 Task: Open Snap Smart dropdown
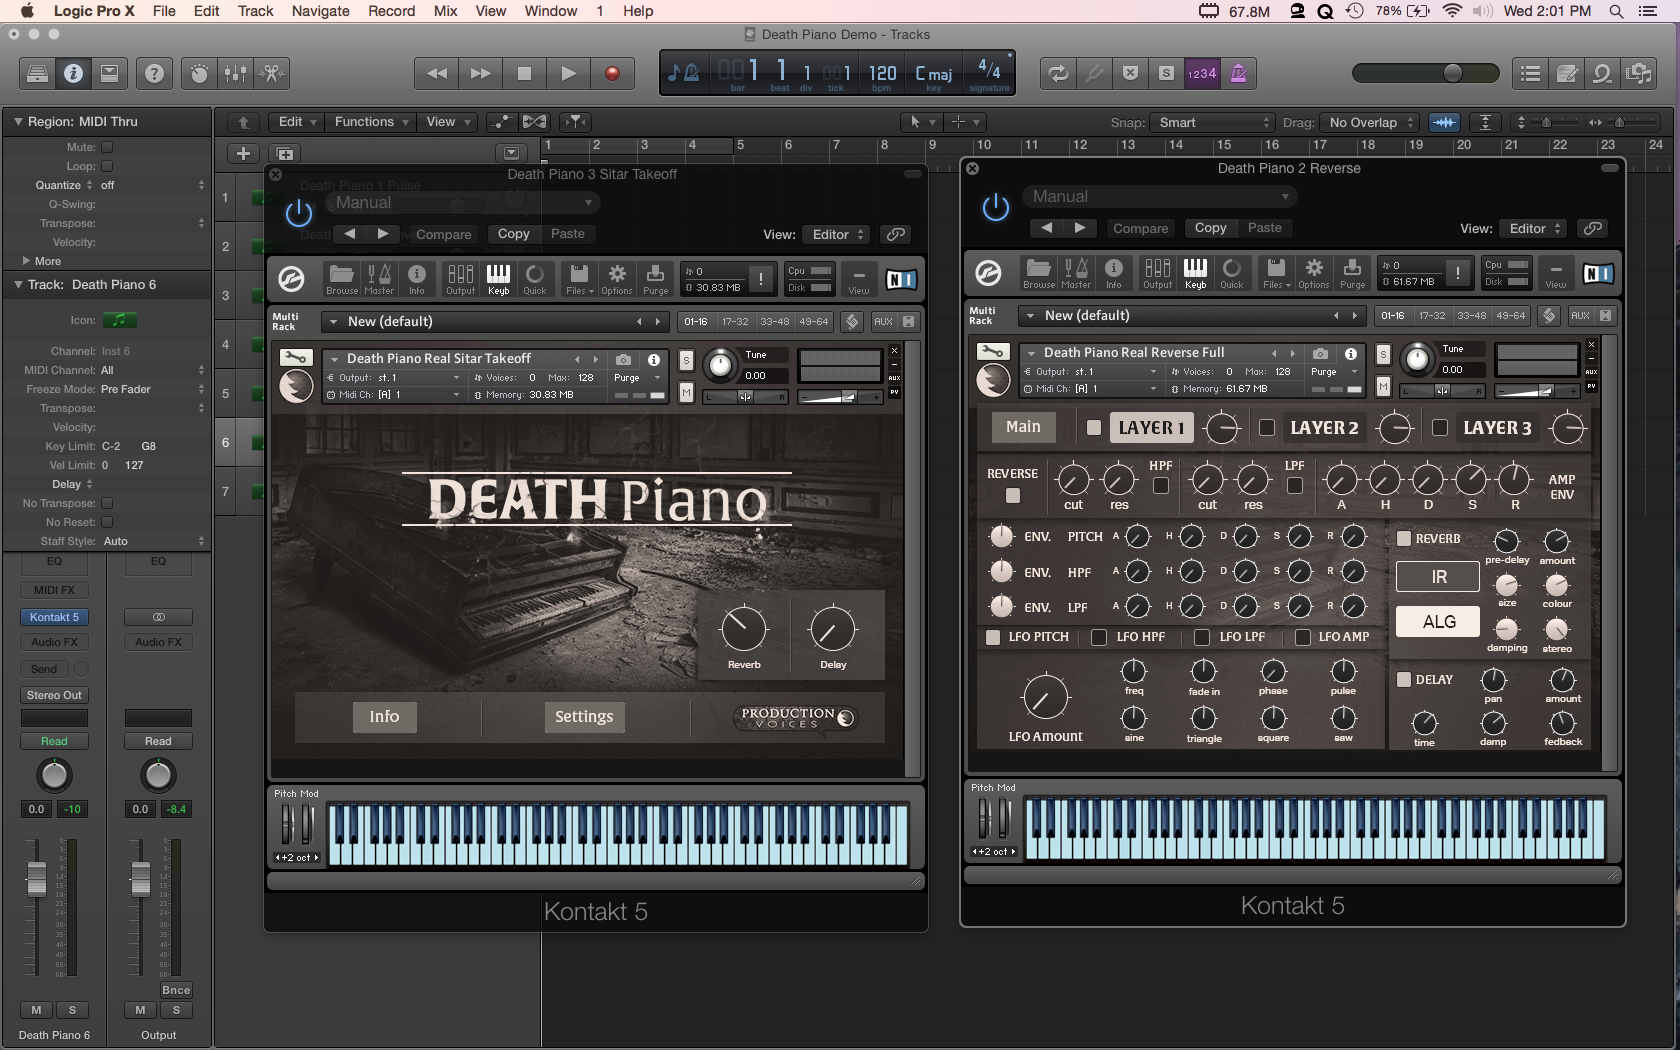tap(1211, 122)
